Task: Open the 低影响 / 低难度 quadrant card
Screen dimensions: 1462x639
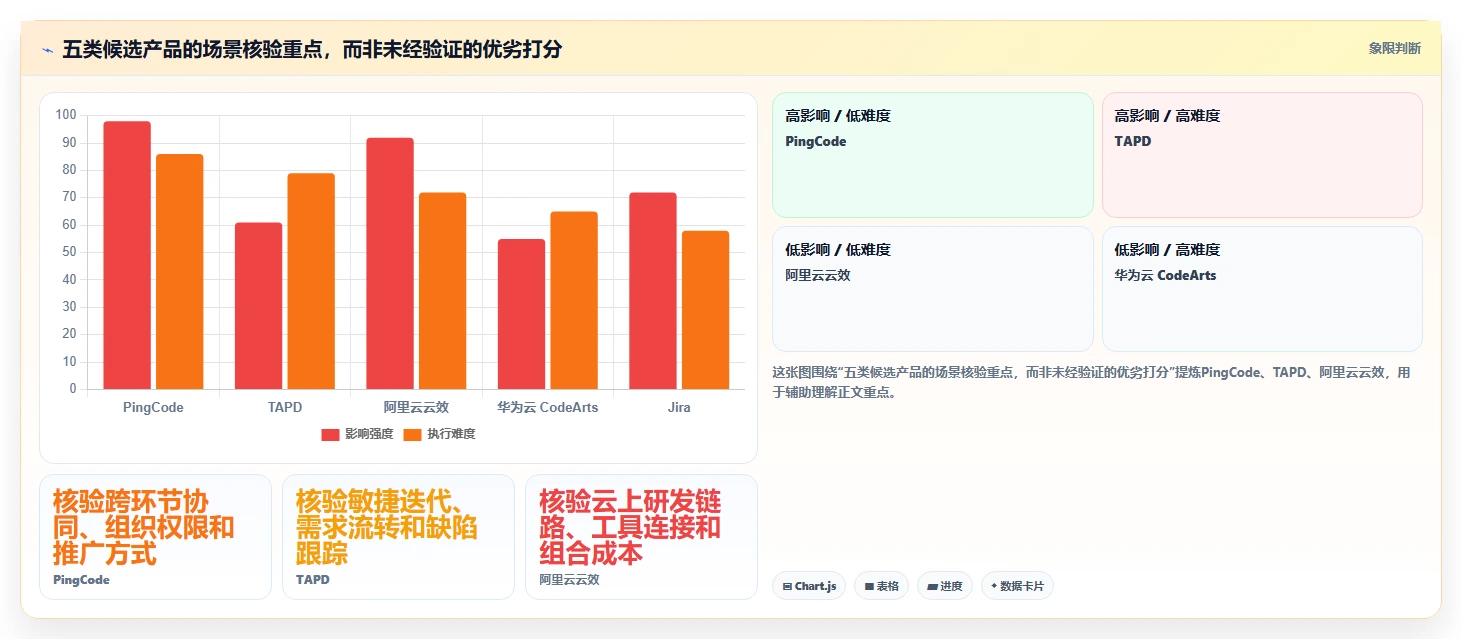Action: click(933, 289)
